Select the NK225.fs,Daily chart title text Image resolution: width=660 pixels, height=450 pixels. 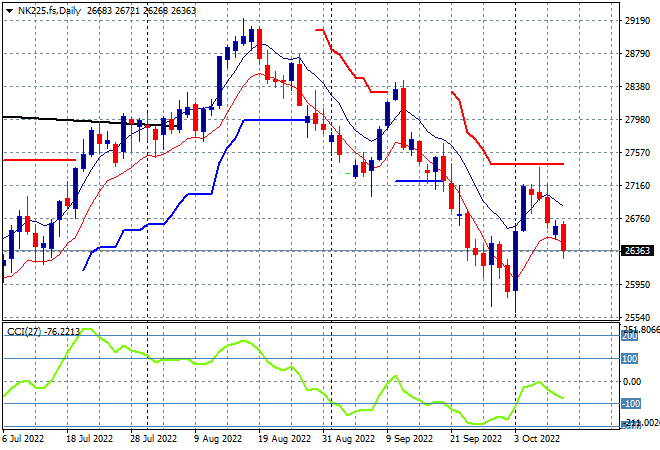coord(49,11)
